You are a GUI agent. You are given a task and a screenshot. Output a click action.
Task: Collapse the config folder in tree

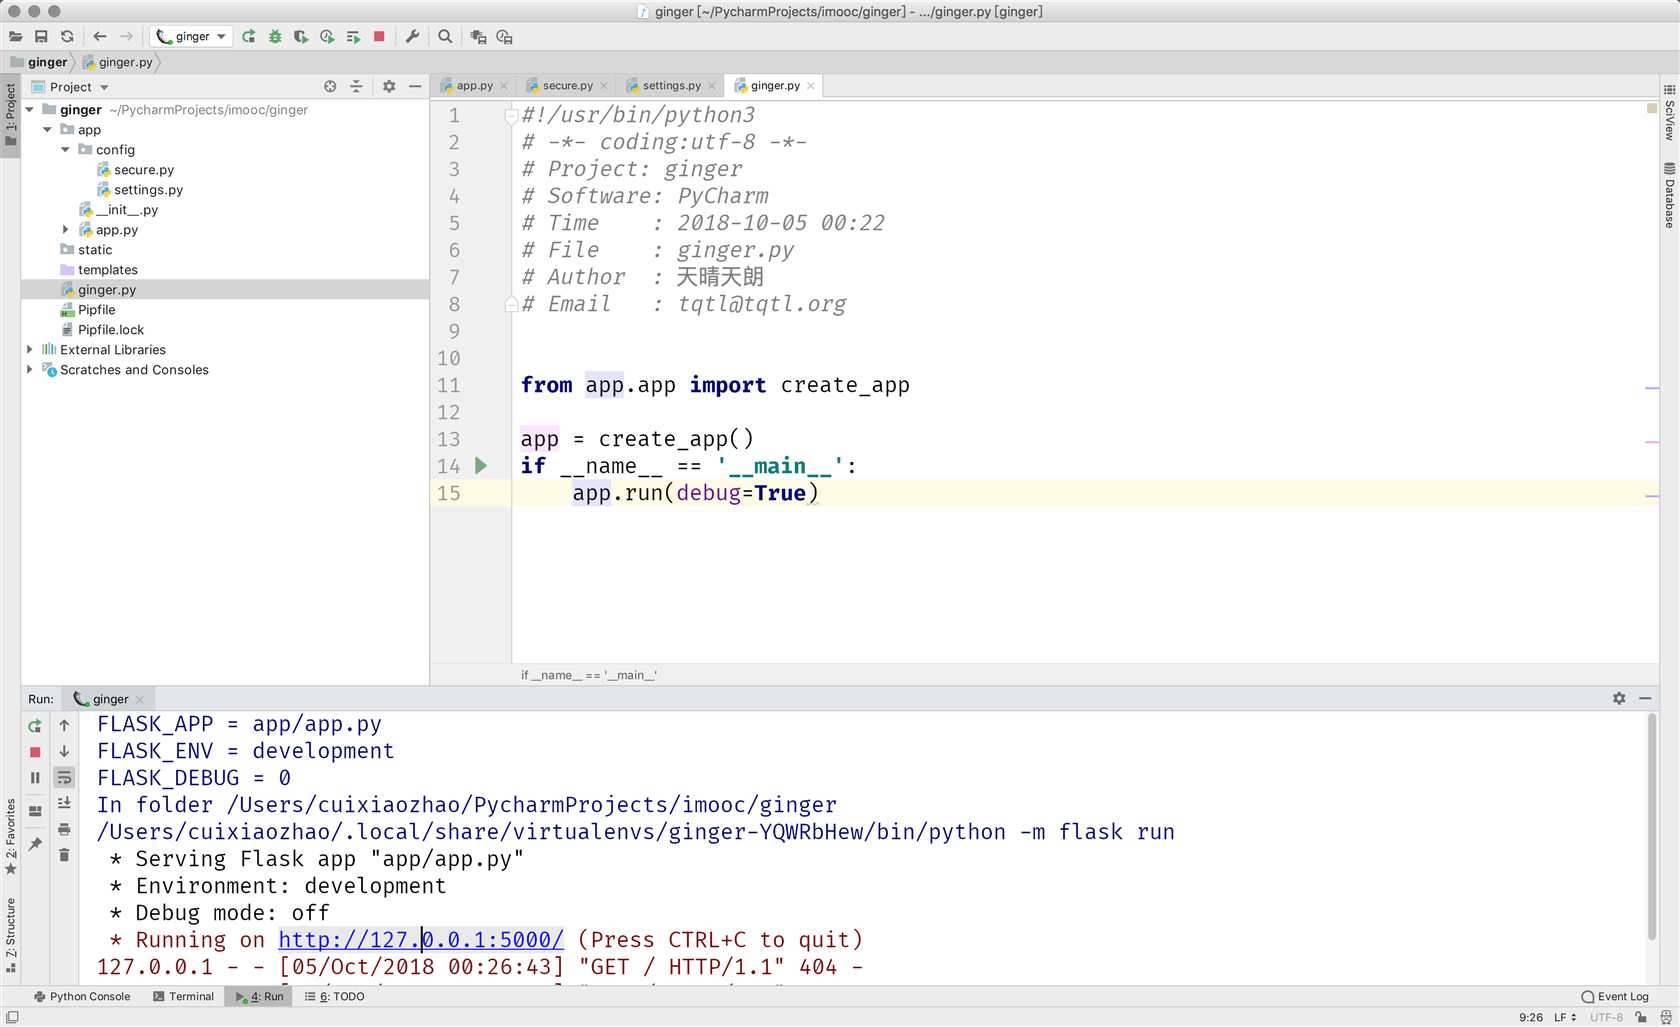[x=66, y=150]
